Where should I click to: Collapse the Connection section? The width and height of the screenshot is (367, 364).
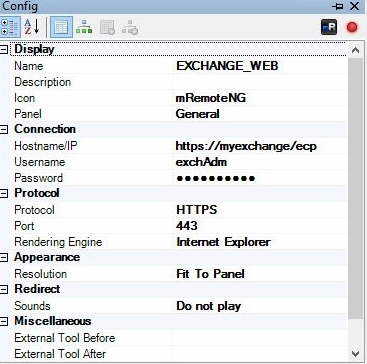[4, 129]
